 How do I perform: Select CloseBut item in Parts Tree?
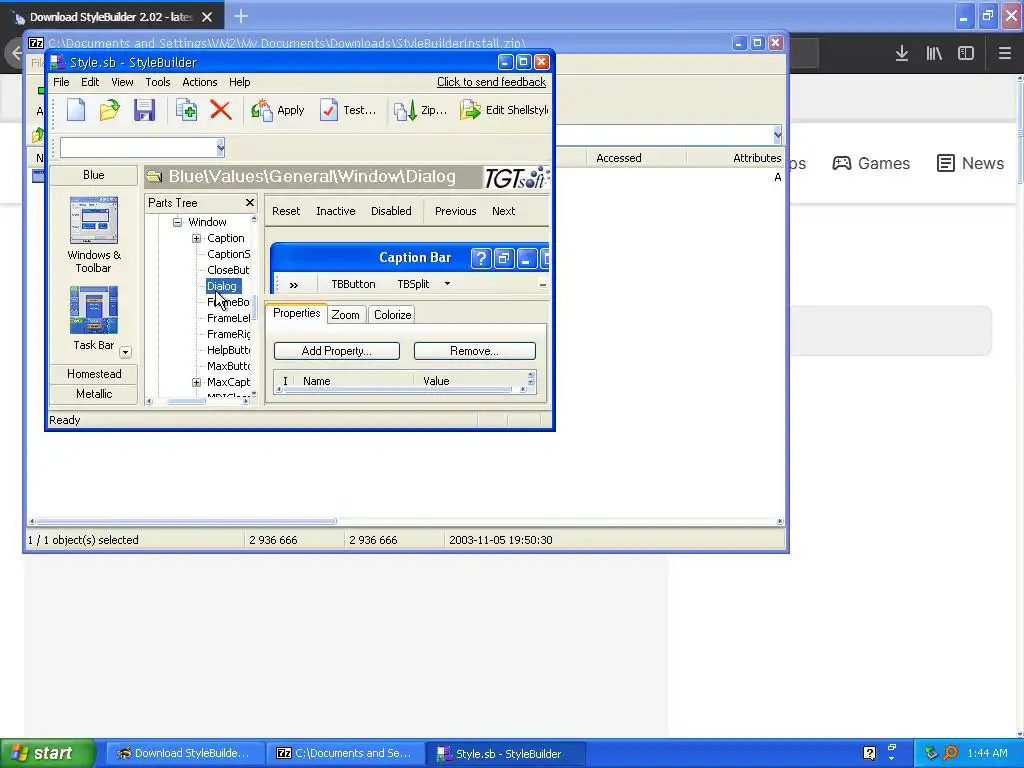(228, 270)
